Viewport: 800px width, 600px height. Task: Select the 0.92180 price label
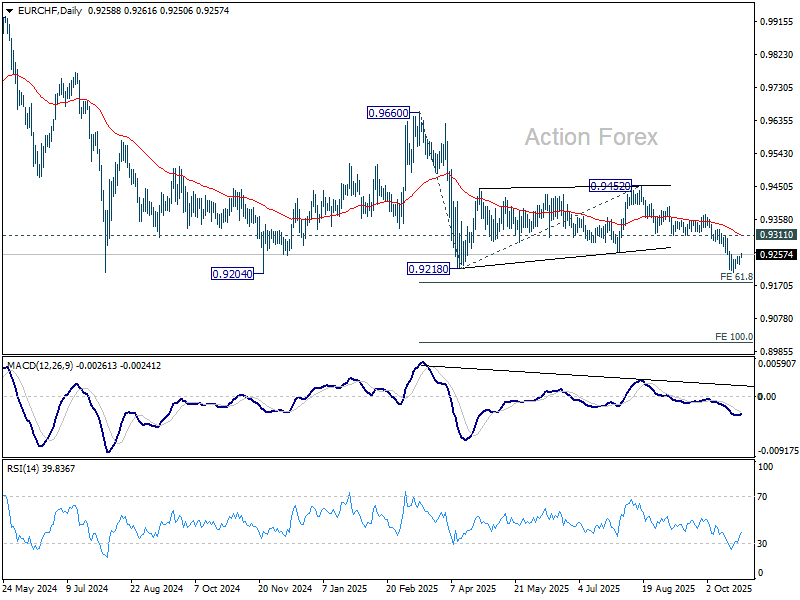coord(429,268)
